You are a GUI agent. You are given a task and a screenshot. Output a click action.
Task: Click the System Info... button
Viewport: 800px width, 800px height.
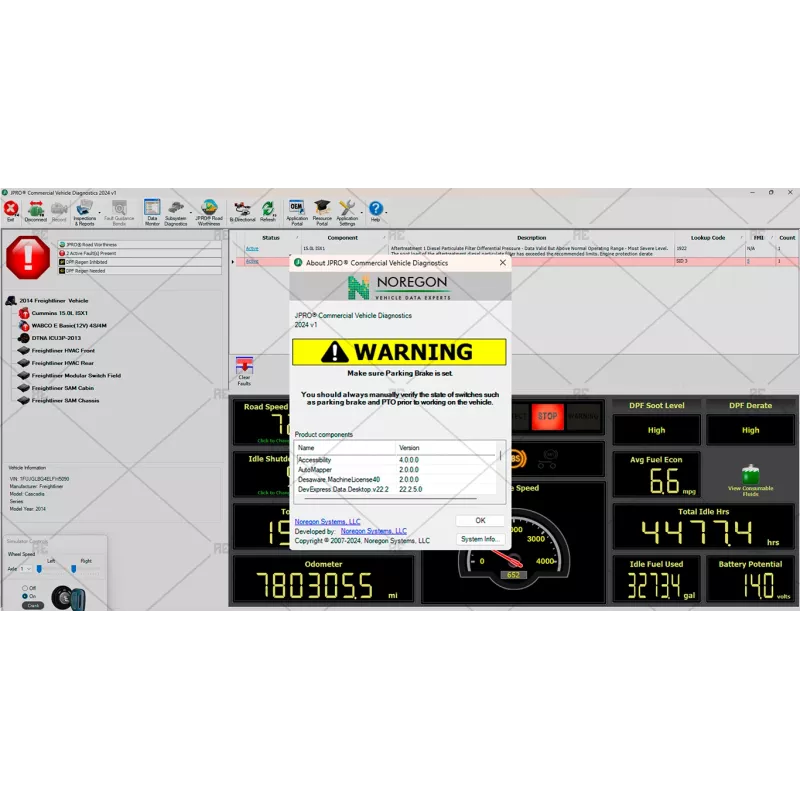point(480,539)
